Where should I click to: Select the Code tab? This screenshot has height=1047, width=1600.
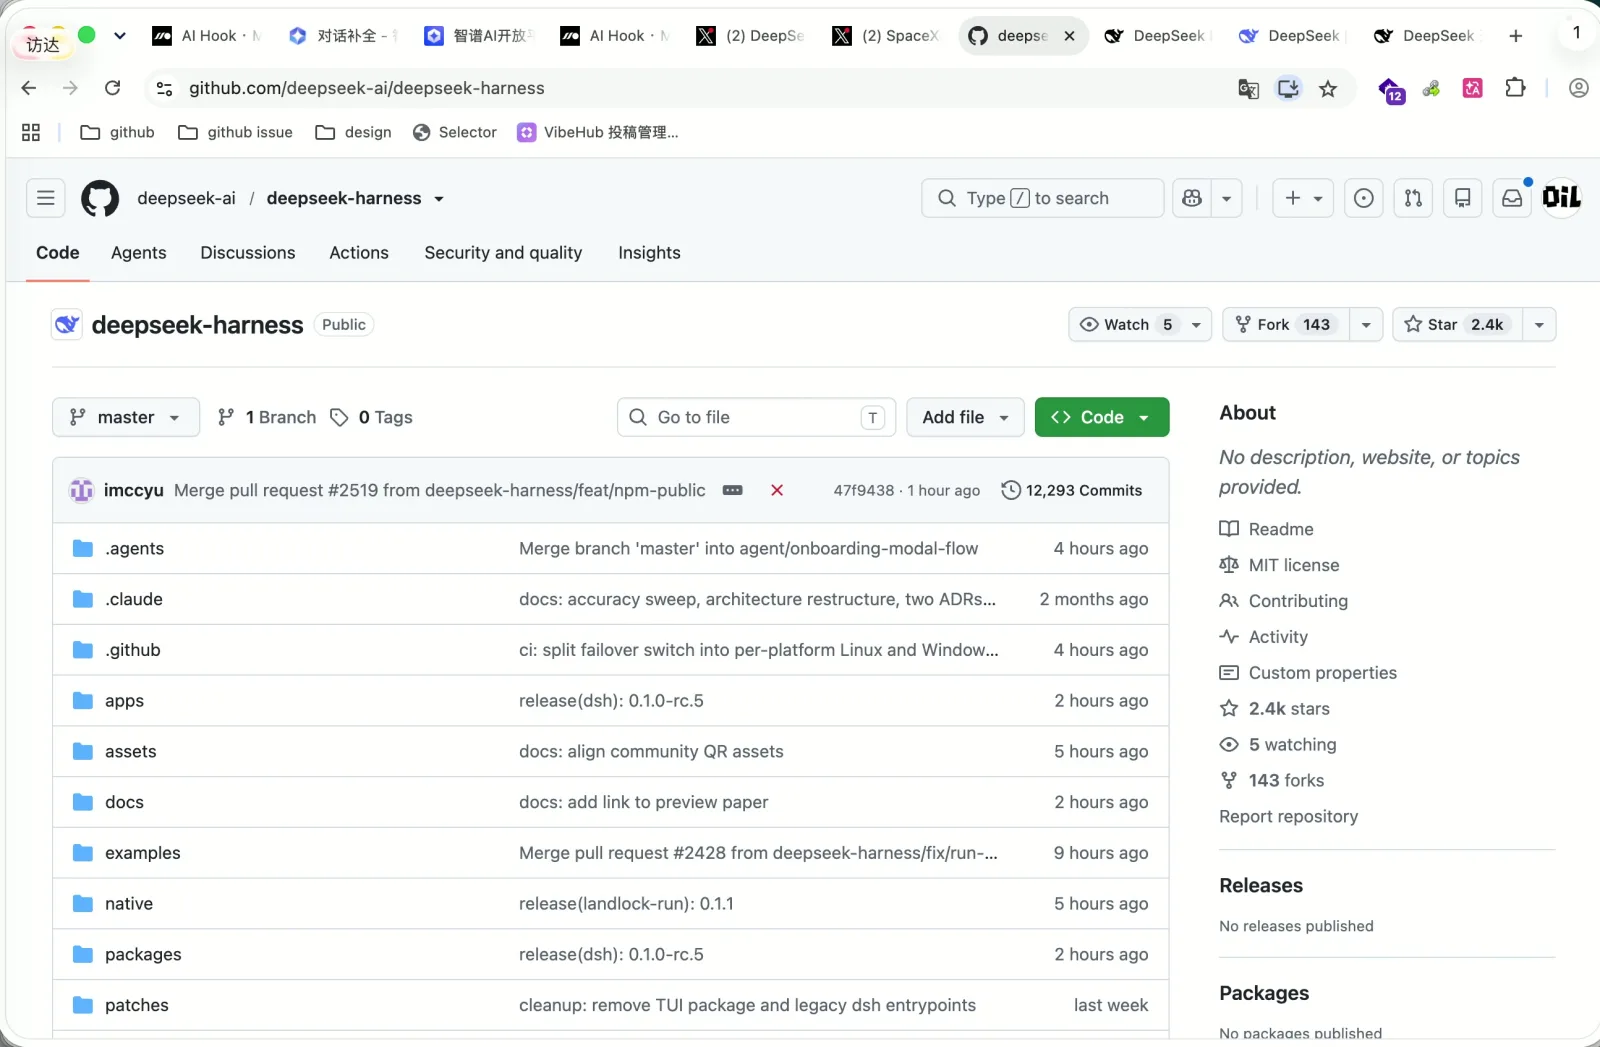point(58,253)
